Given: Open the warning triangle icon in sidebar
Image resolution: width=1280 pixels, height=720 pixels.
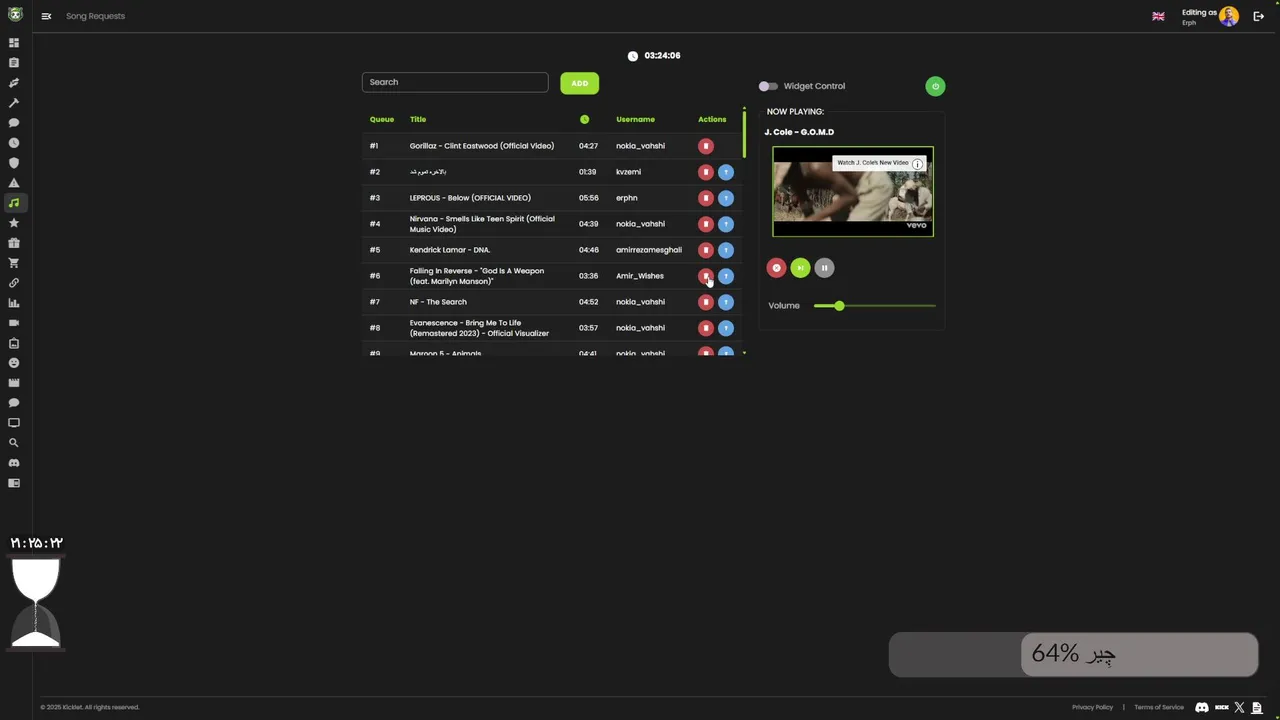Looking at the screenshot, I should (x=14, y=183).
